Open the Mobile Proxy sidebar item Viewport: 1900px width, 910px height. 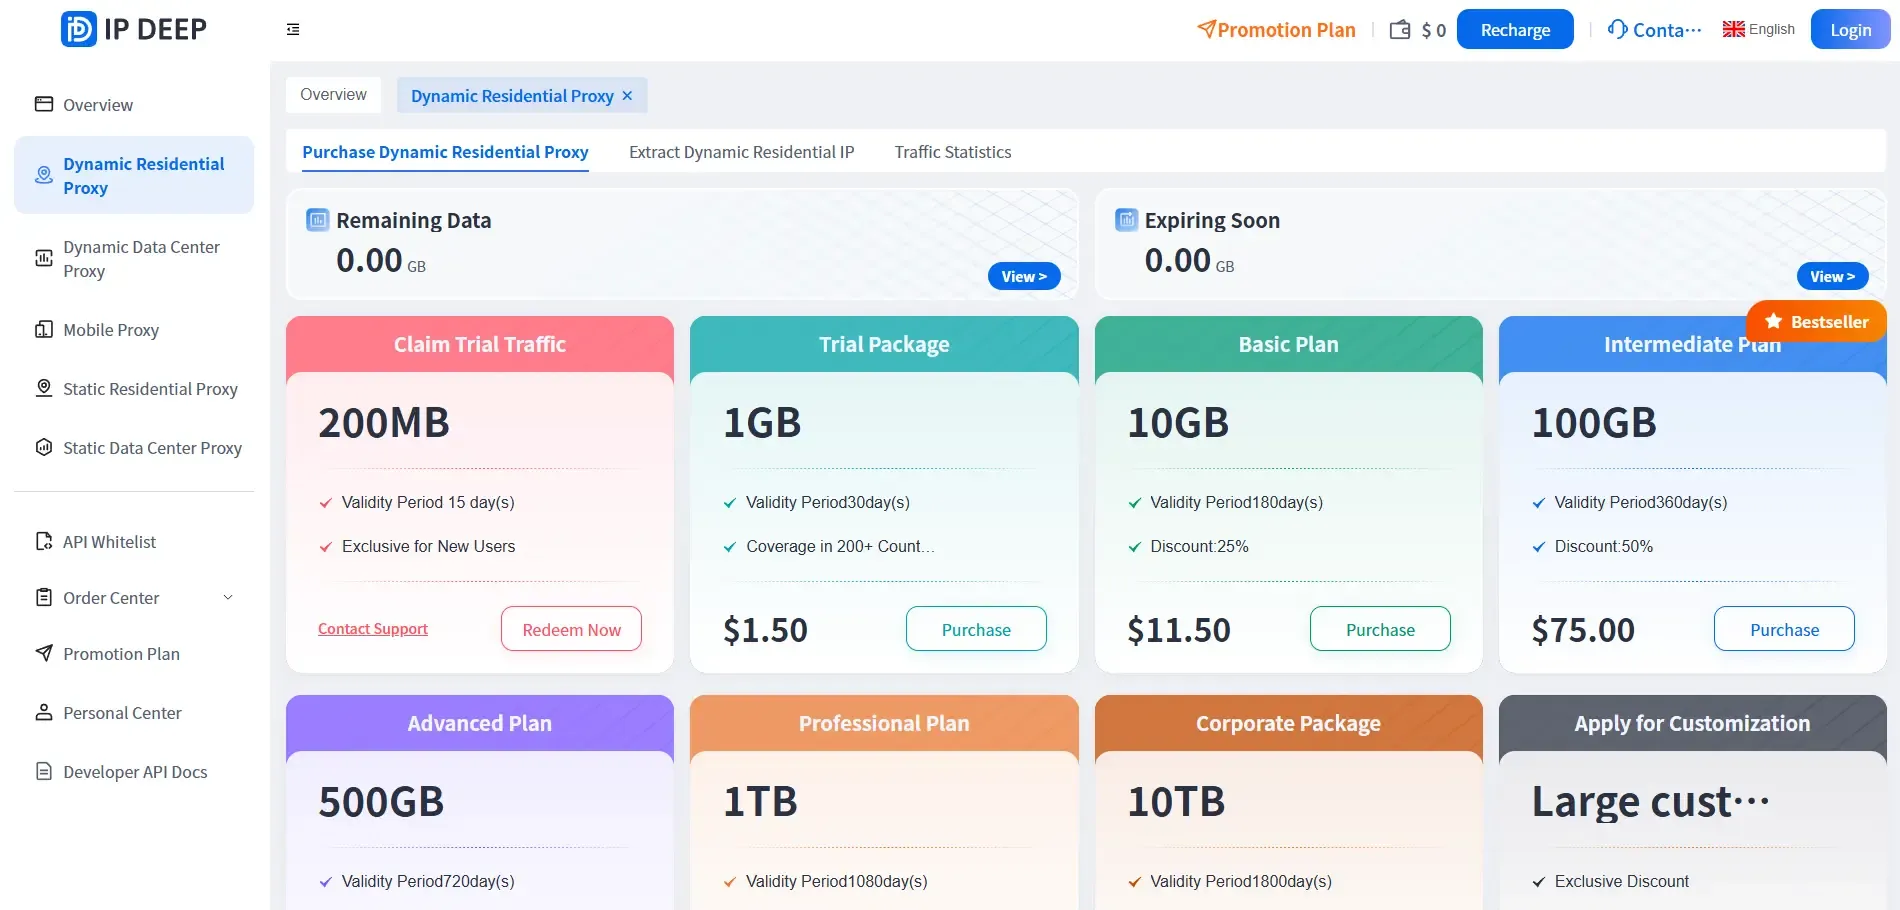tap(111, 330)
